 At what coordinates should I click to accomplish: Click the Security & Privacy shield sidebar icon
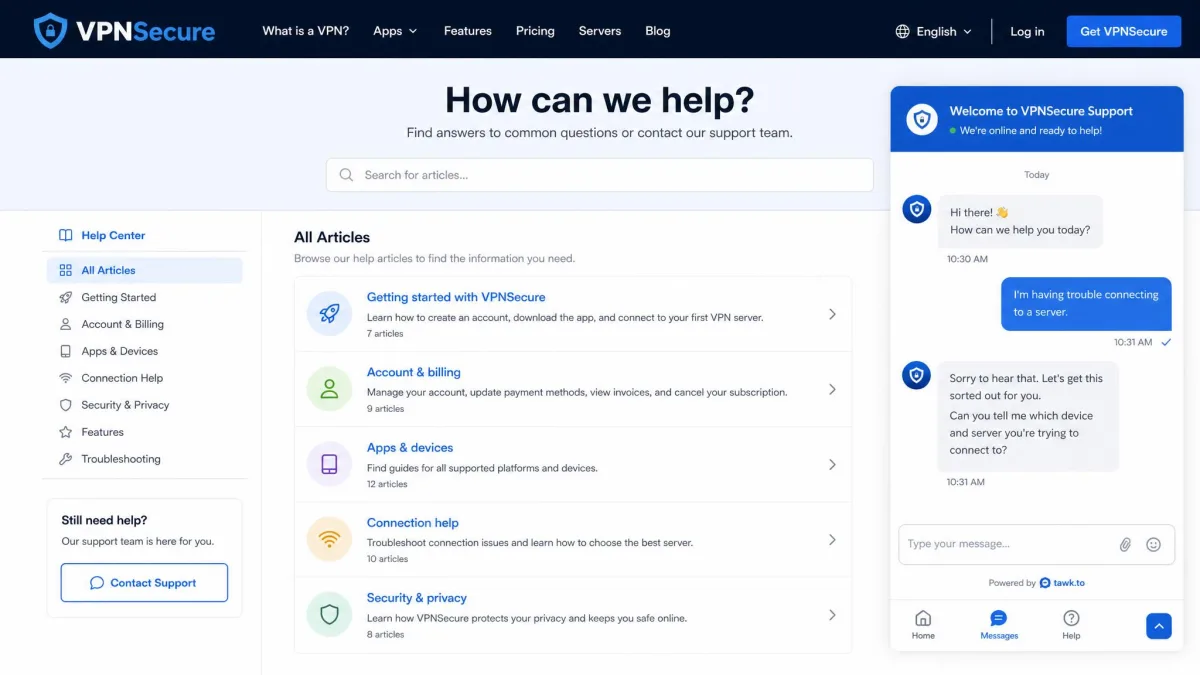coord(66,405)
